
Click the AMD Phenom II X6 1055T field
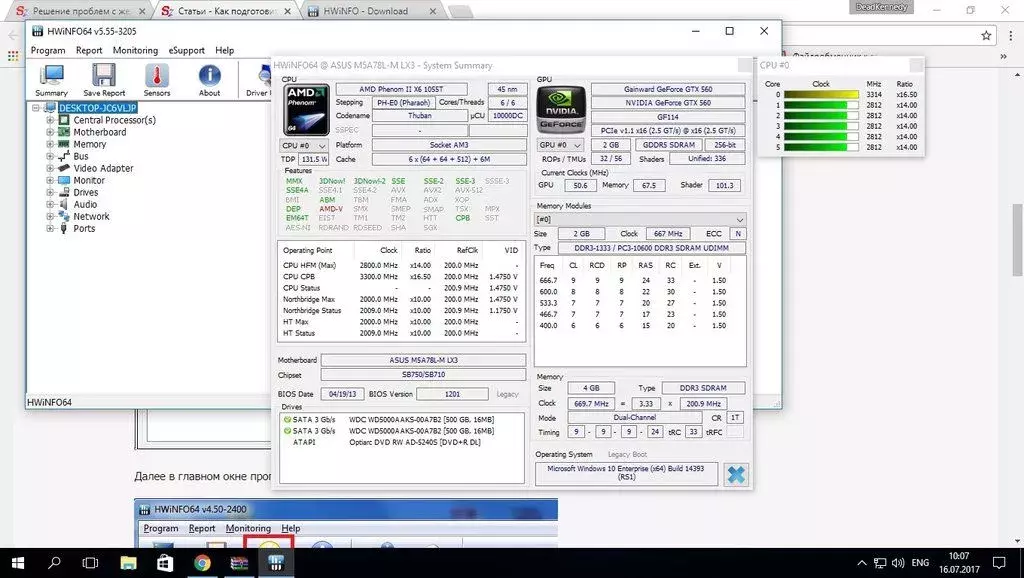pos(401,89)
